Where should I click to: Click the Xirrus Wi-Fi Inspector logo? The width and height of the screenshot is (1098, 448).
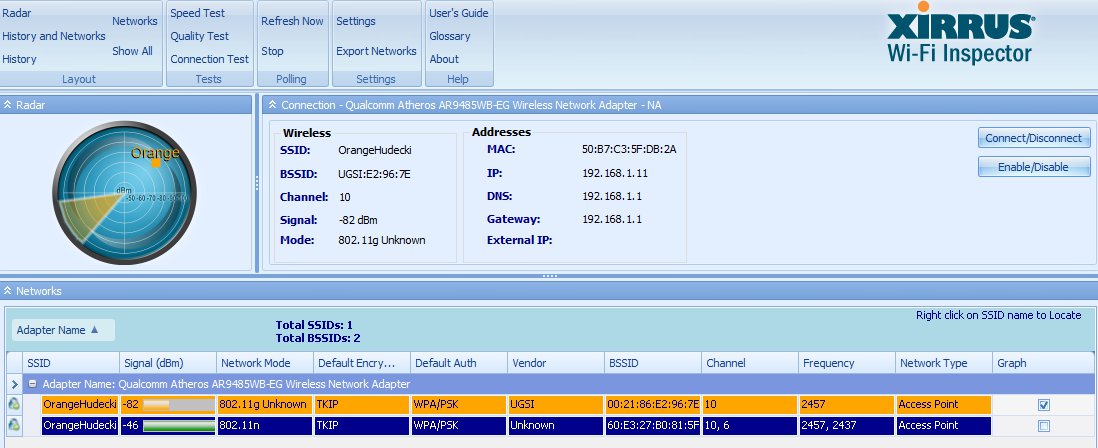tap(958, 38)
